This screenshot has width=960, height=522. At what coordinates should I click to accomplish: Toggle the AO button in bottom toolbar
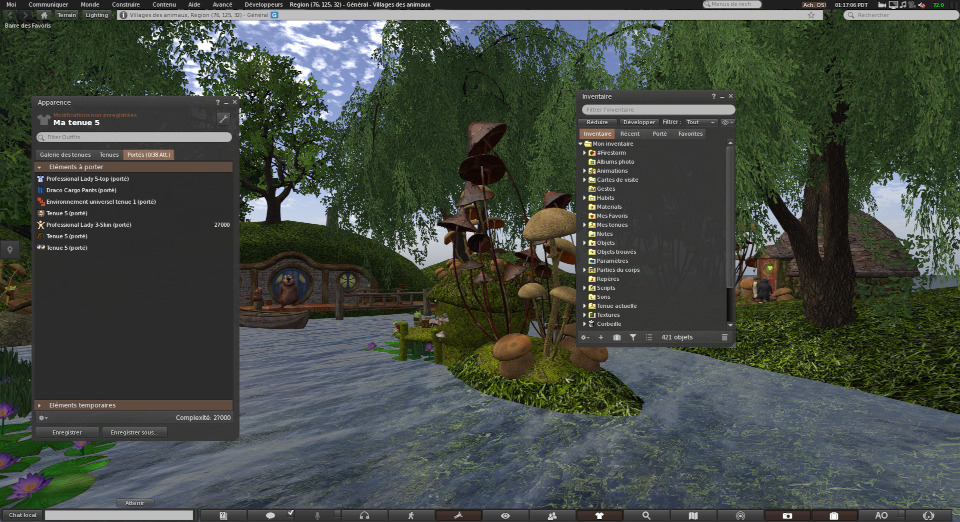(881, 515)
